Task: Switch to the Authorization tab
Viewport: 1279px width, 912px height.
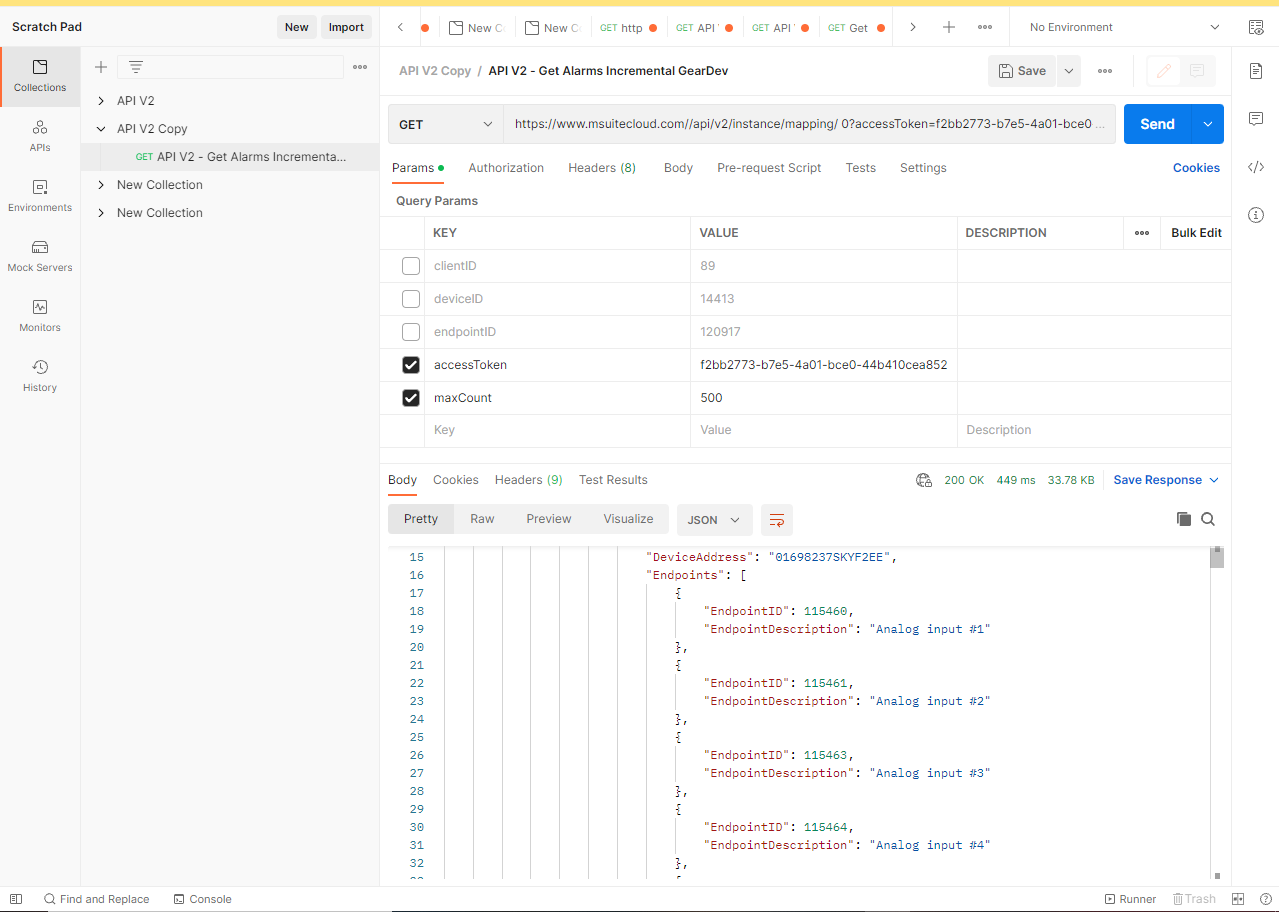Action: point(506,168)
